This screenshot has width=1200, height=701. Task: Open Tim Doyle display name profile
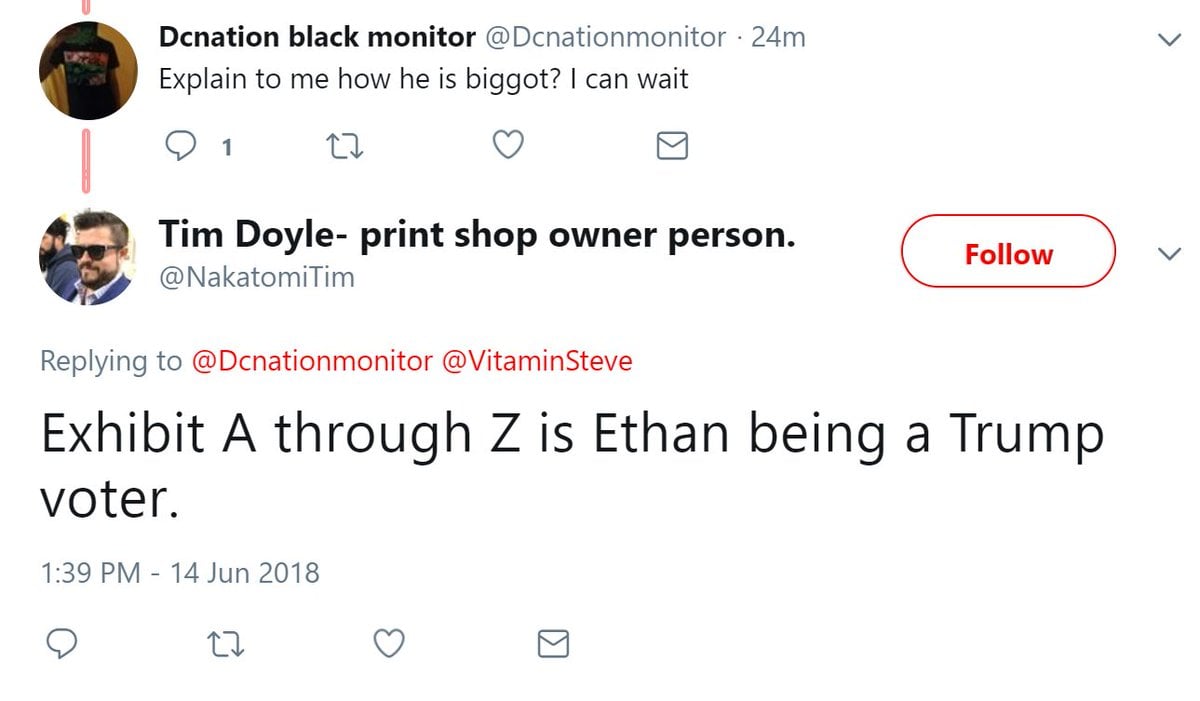477,236
